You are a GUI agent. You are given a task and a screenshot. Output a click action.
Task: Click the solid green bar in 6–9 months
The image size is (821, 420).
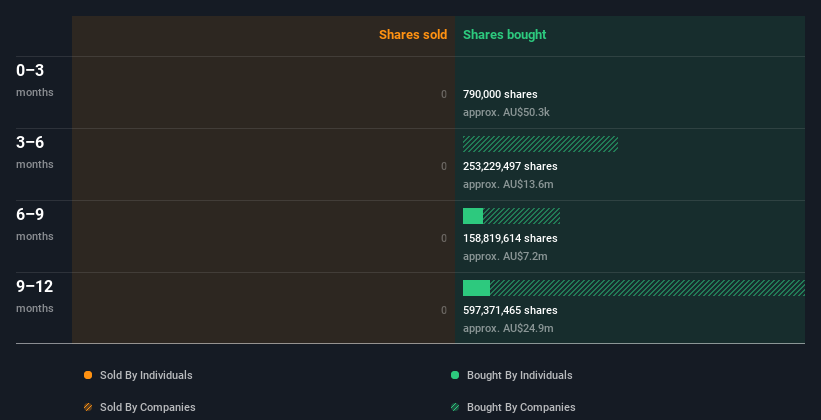[x=473, y=216]
